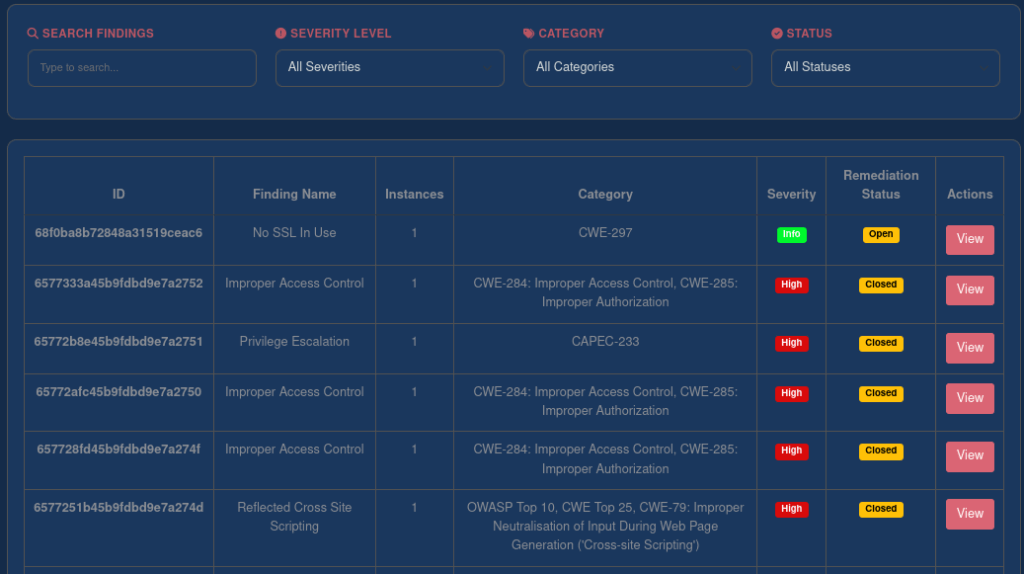Screen dimensions: 1024x574
Task: View the No SSL In Use finding
Action: pyautogui.click(x=969, y=240)
